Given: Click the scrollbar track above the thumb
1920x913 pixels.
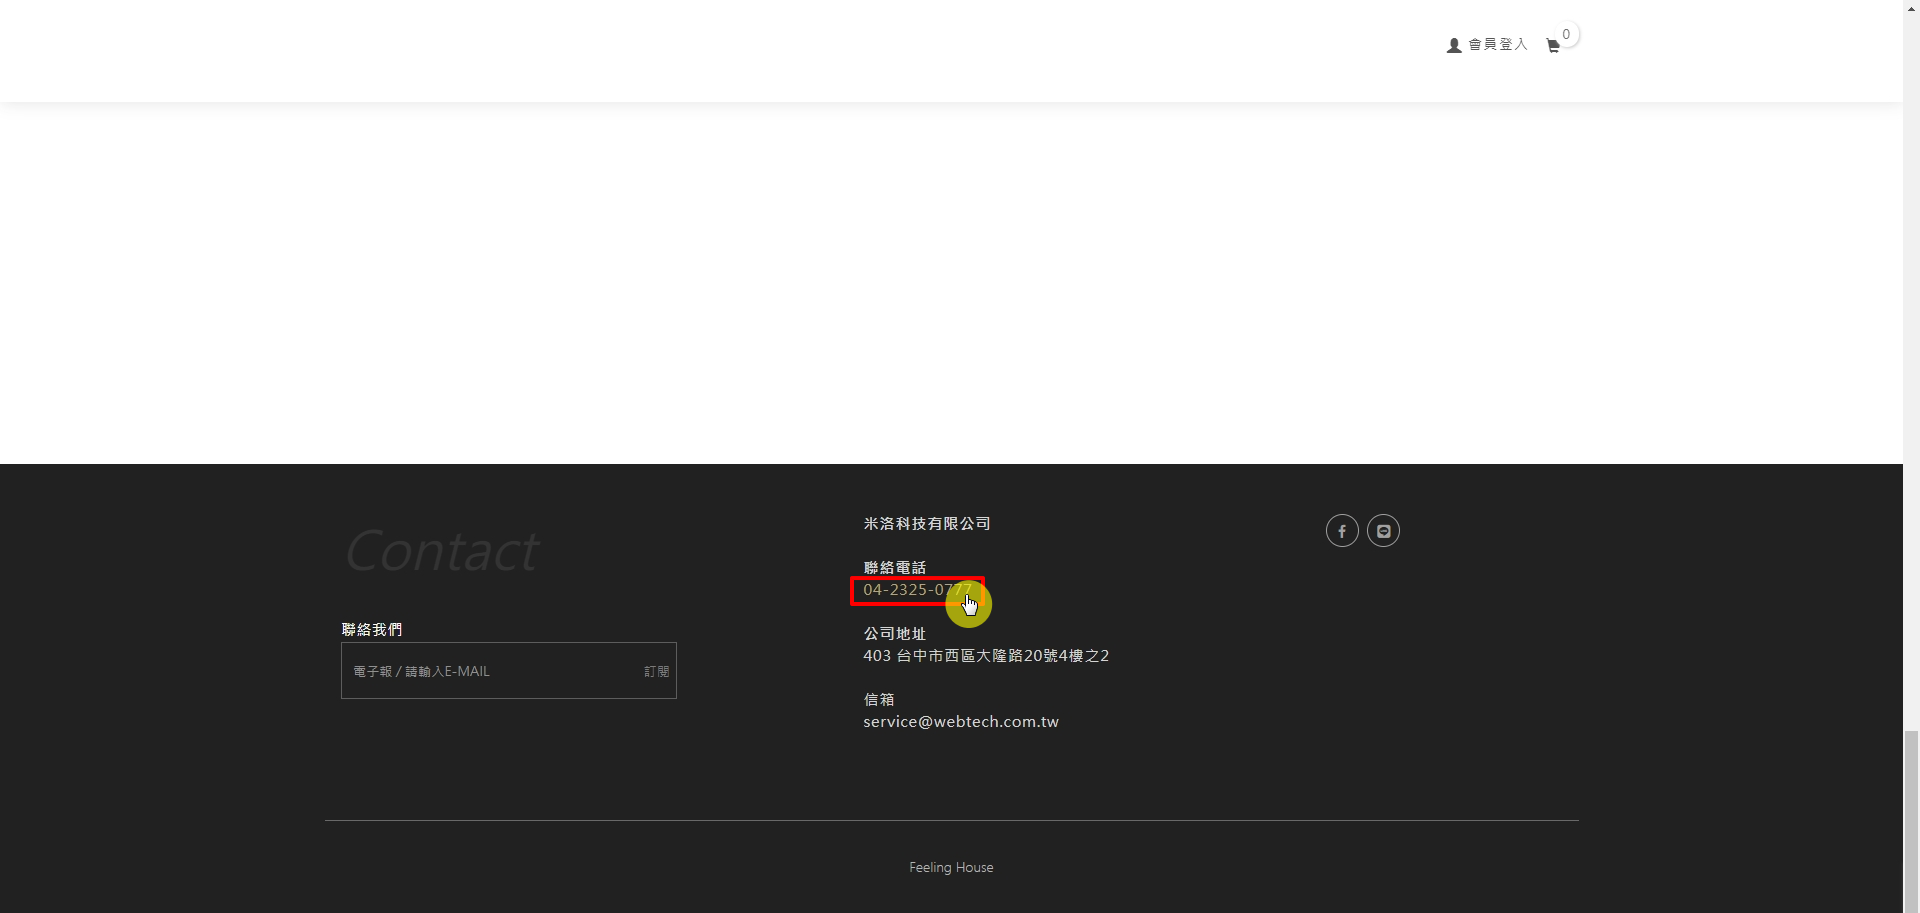Looking at the screenshot, I should pyautogui.click(x=1911, y=400).
